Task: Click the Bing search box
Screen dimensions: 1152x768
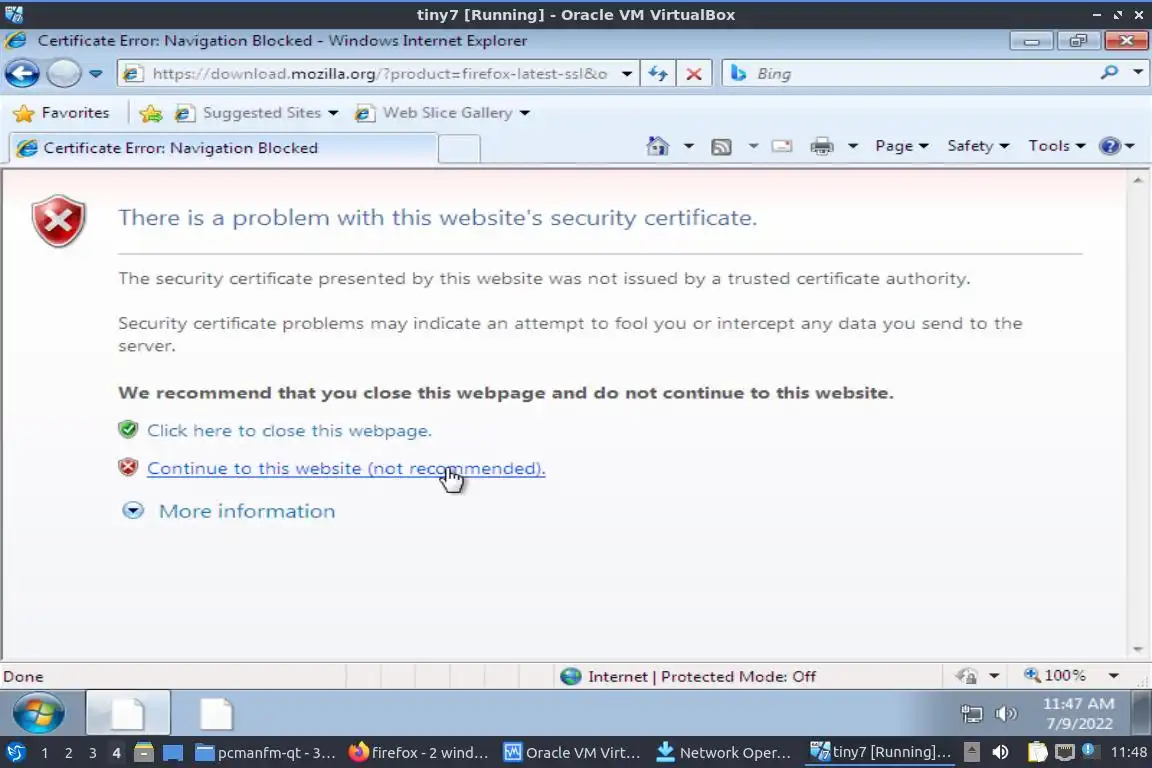Action: click(x=911, y=73)
